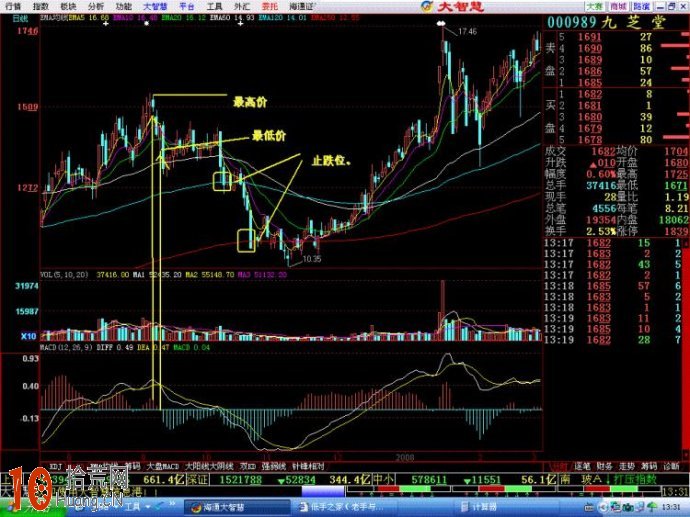Select sell level 5 price 1691

(589, 37)
